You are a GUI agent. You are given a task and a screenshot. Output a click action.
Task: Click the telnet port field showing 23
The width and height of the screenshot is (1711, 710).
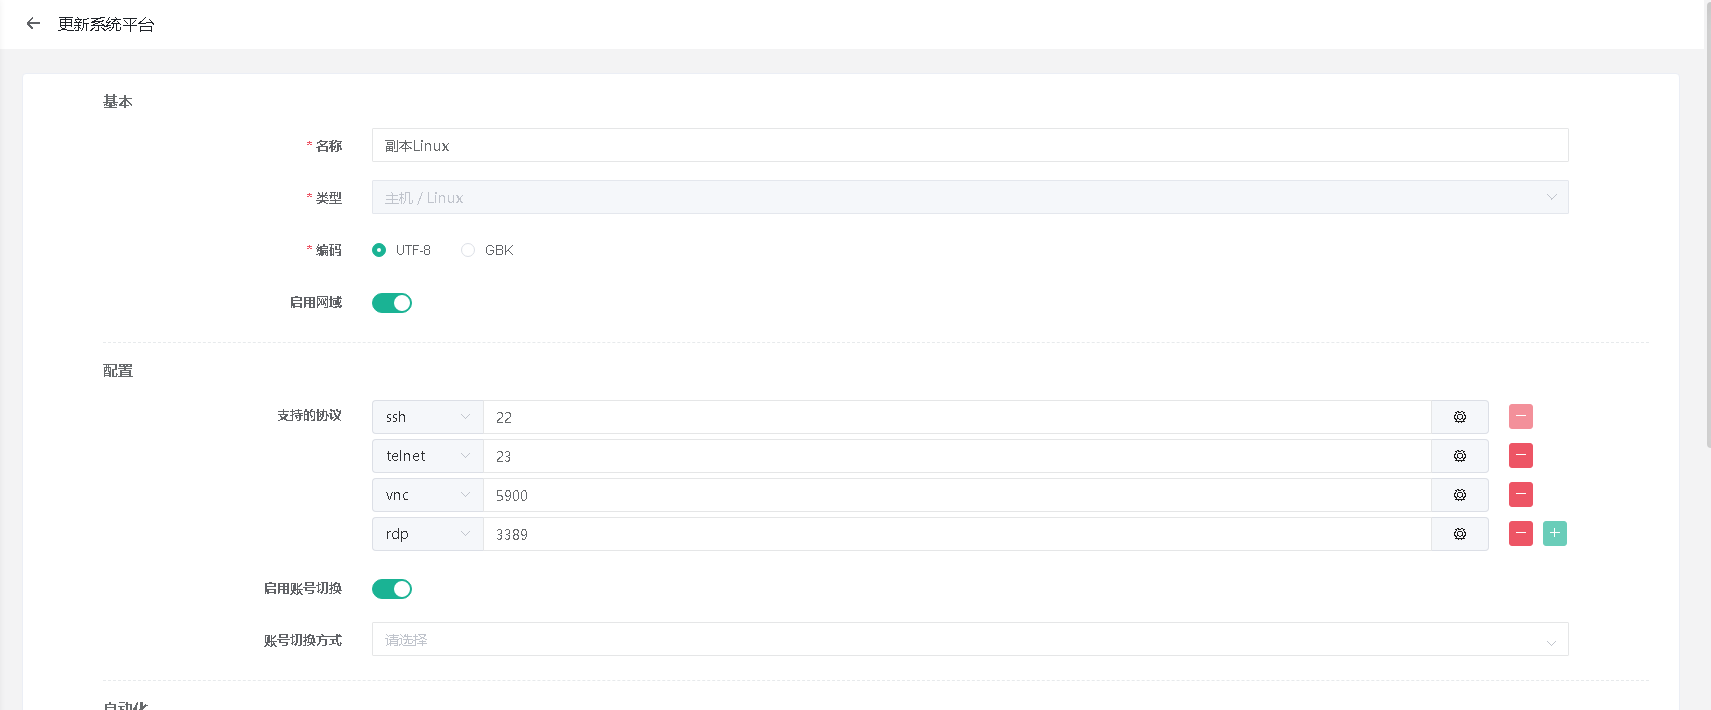click(x=957, y=456)
